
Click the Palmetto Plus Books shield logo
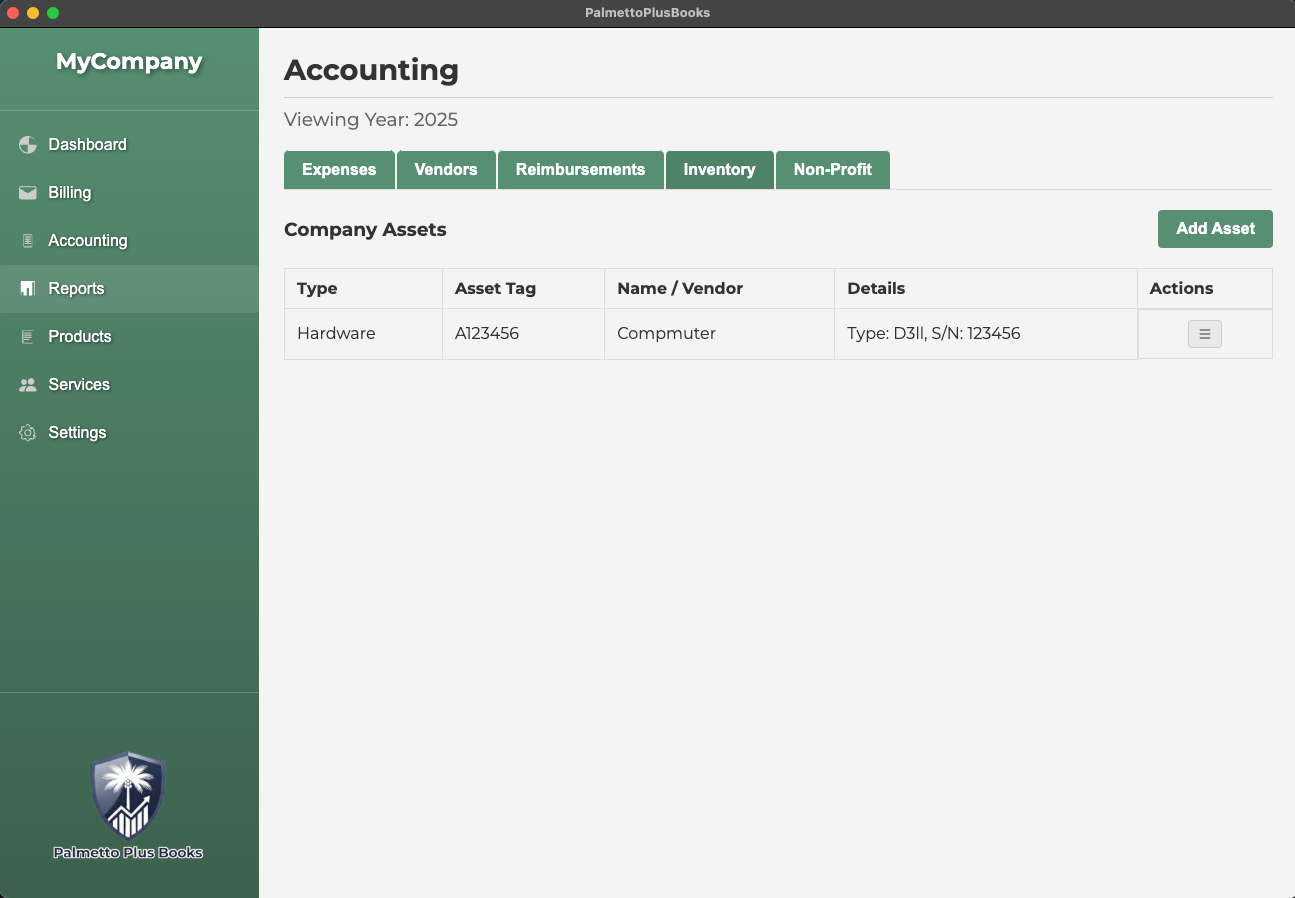tap(128, 796)
